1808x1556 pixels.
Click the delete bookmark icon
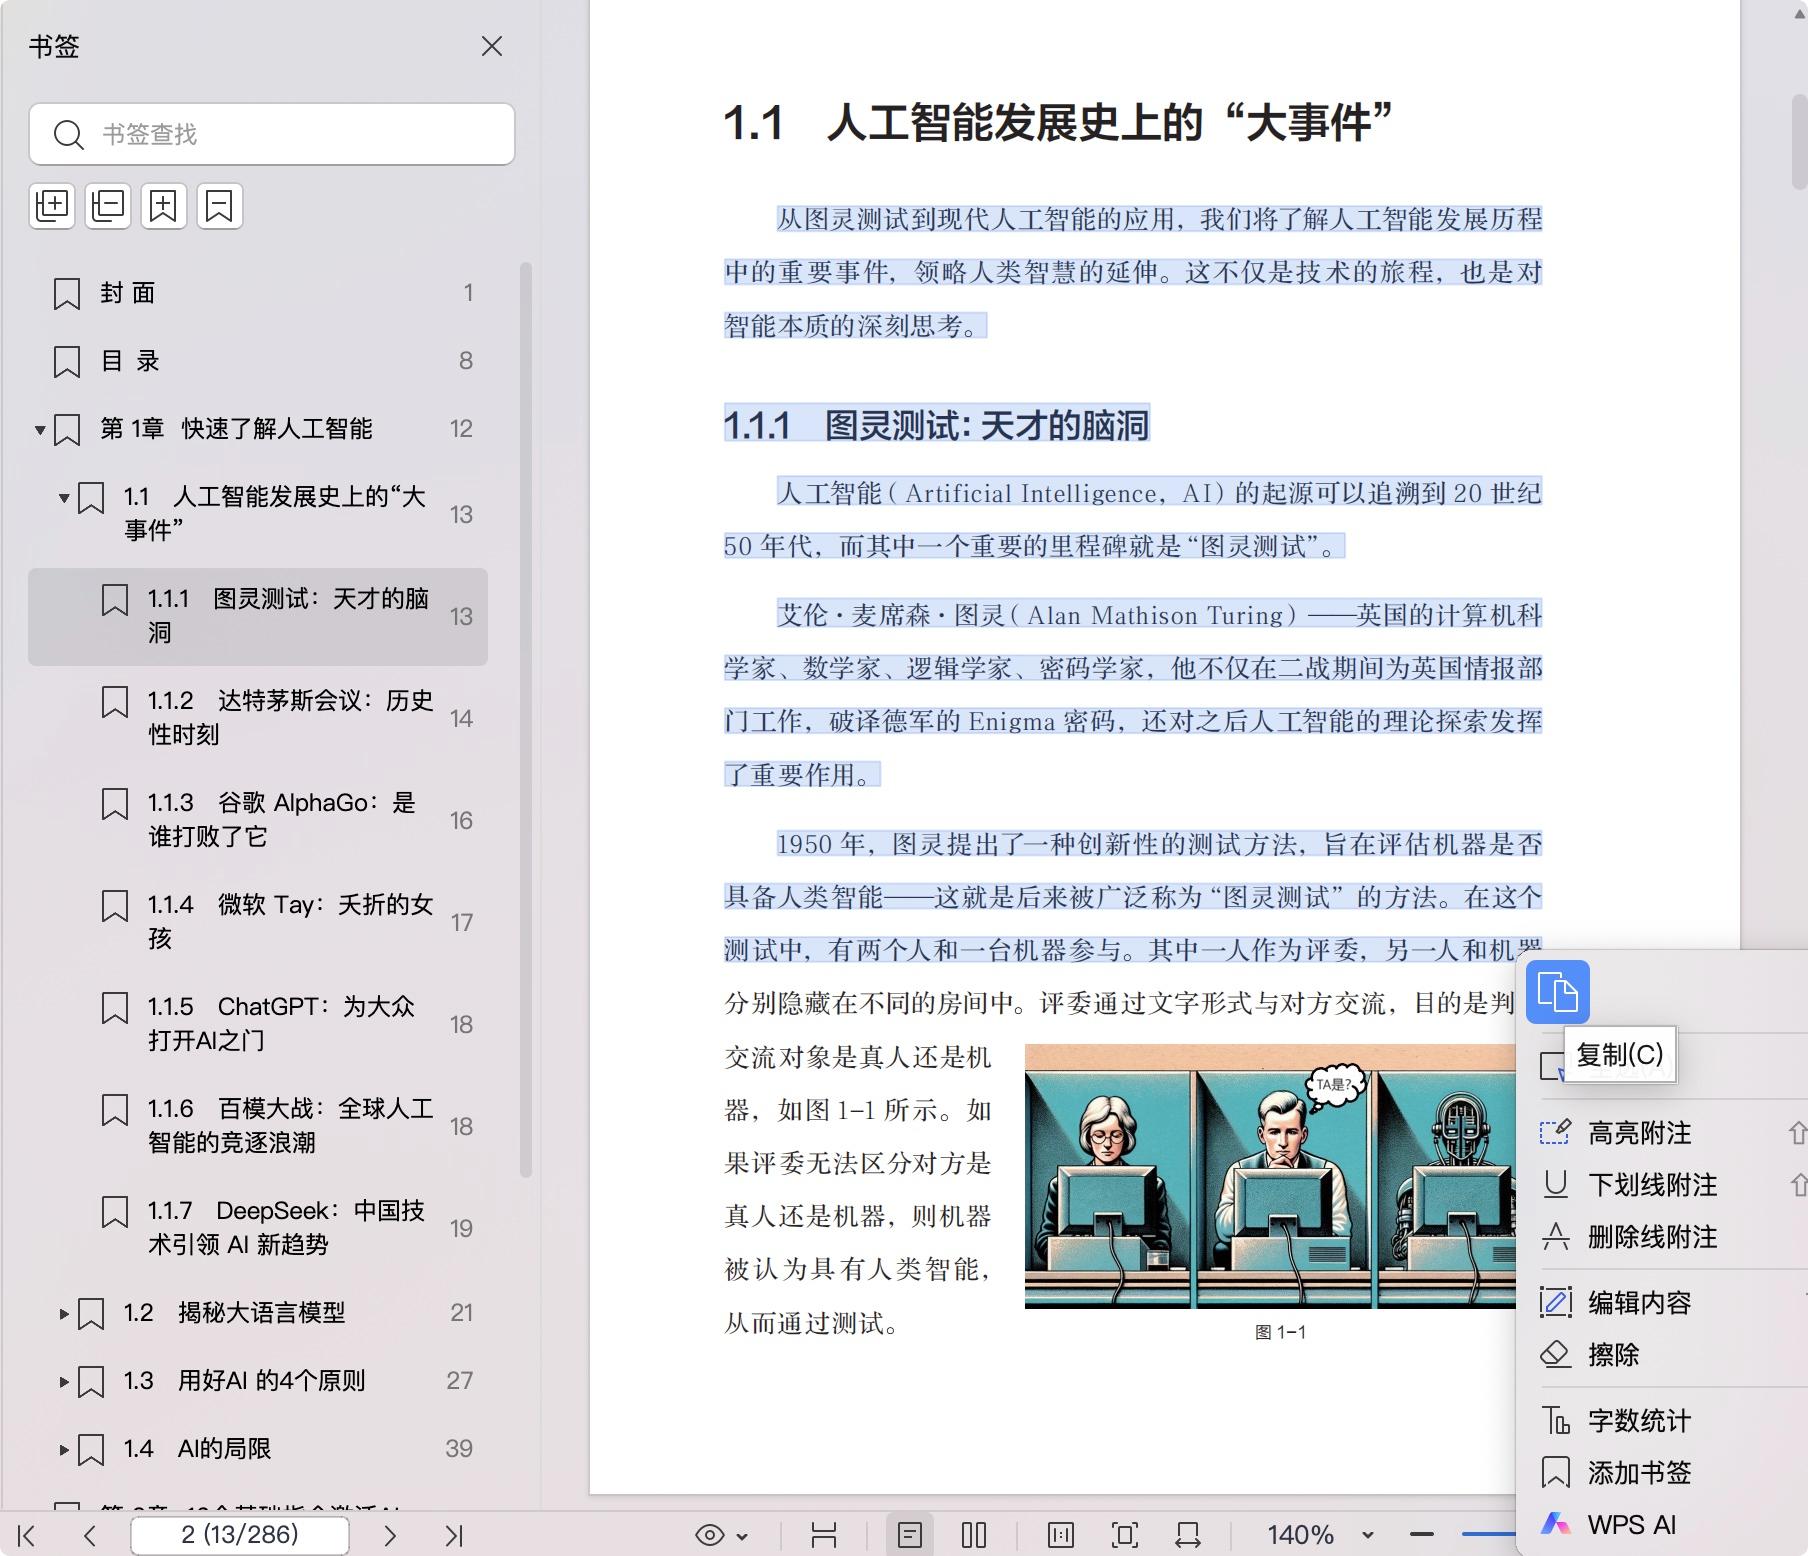click(x=220, y=206)
